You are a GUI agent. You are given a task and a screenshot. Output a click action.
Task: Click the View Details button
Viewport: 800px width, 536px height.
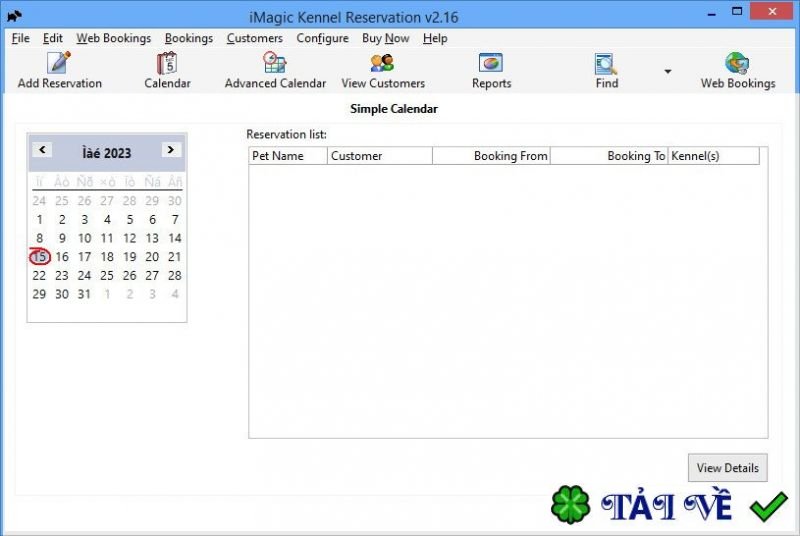(728, 468)
